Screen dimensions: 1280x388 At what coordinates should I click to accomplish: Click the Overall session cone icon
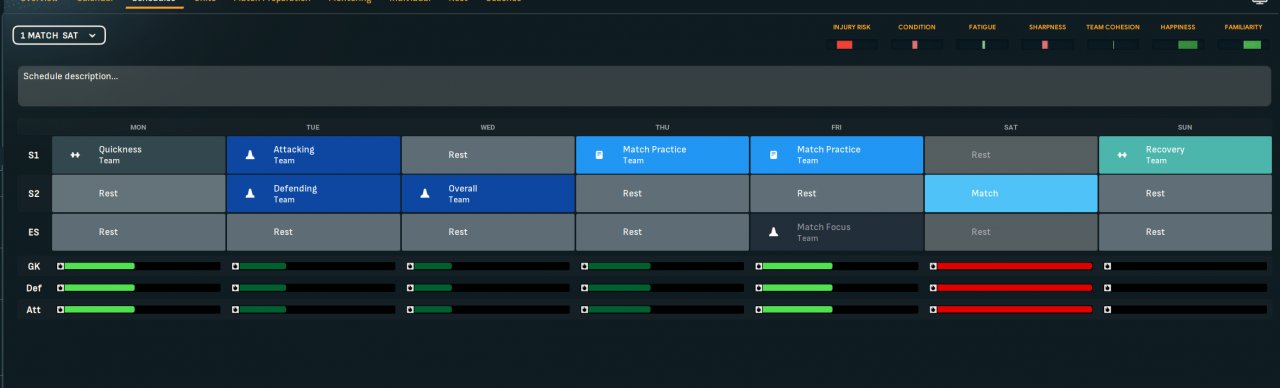[x=424, y=193]
